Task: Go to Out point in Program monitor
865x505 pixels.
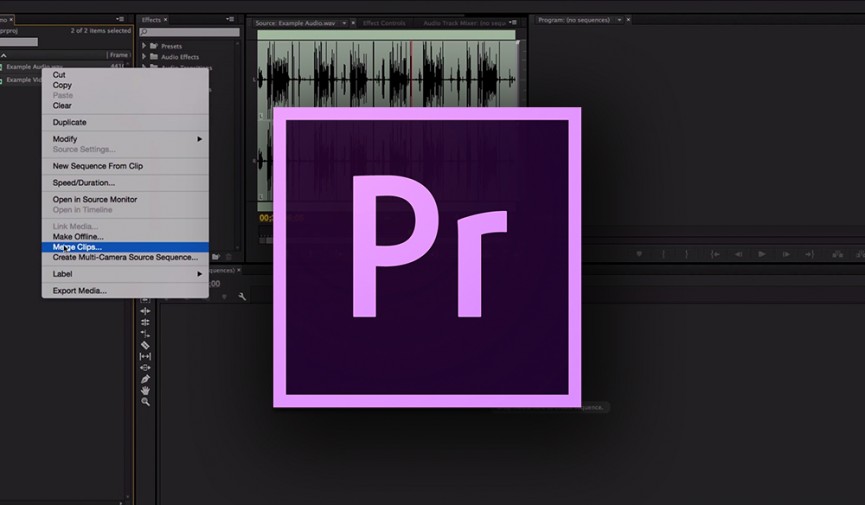Action: click(x=809, y=254)
